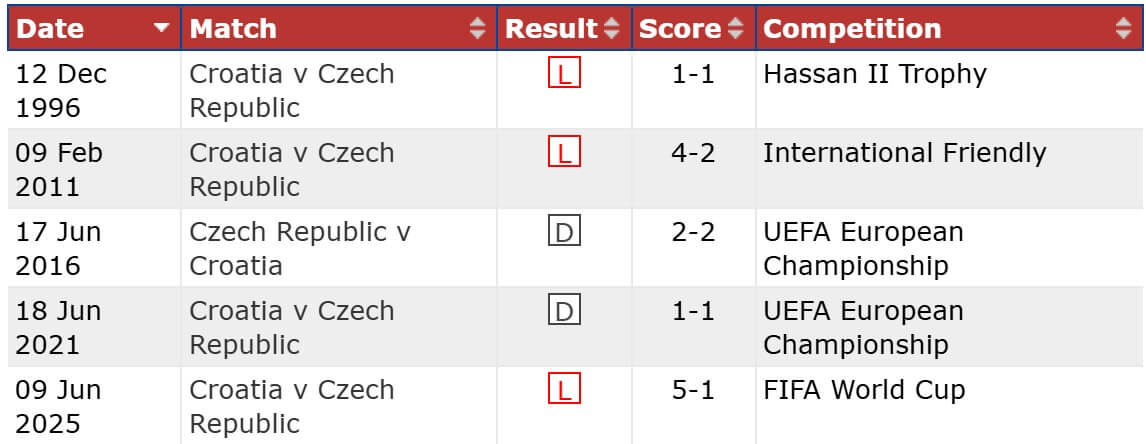
Task: Open the 2025 Croatia v Czech Republic match
Action: point(291,406)
